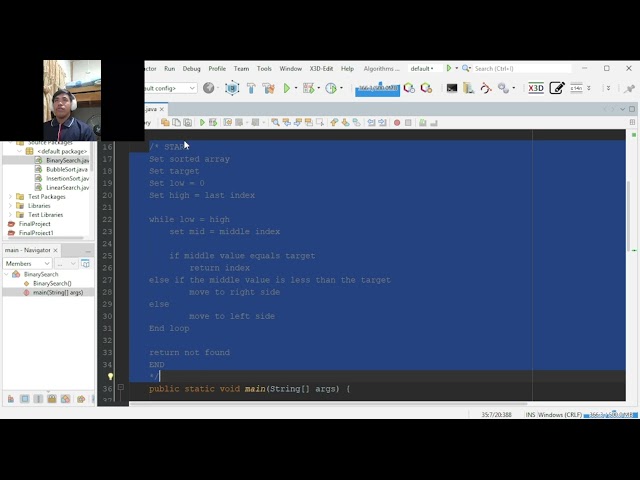Open the Run menu

click(169, 68)
